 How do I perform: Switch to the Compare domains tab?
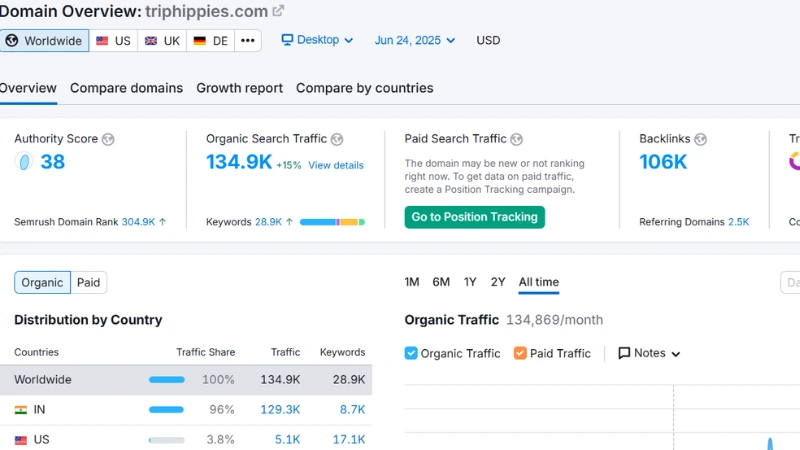pyautogui.click(x=127, y=88)
